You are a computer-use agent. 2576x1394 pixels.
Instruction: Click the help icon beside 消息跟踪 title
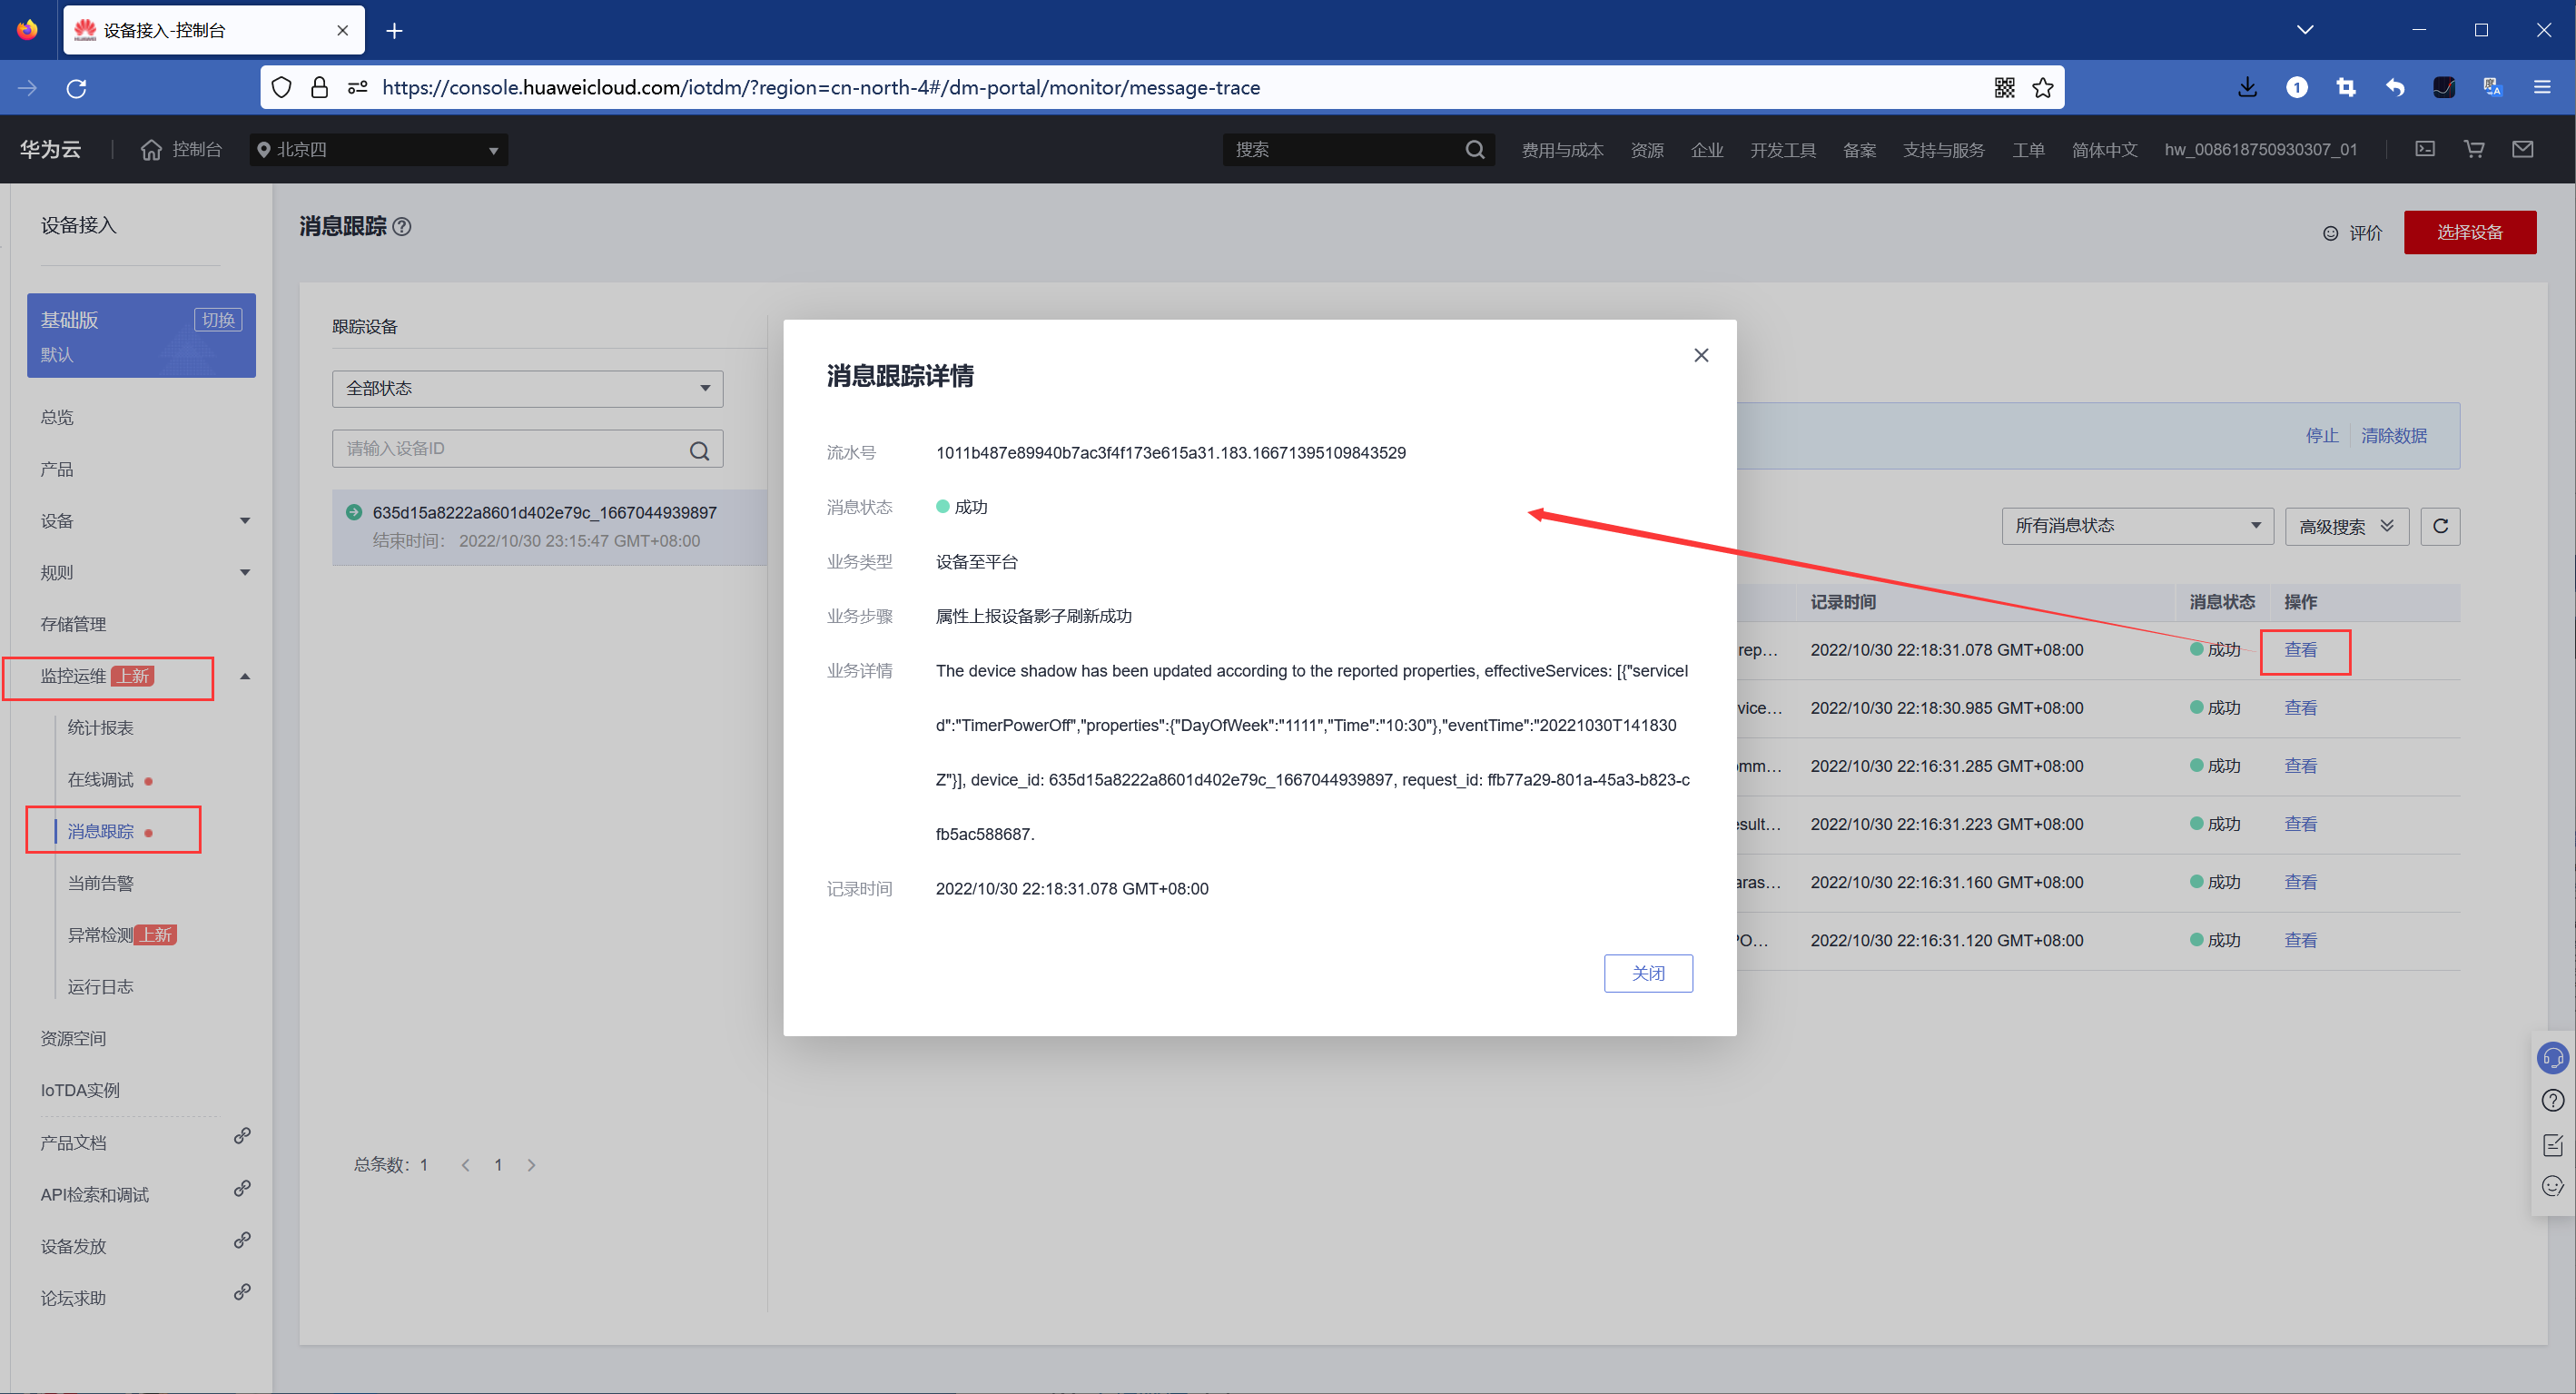[x=402, y=227]
